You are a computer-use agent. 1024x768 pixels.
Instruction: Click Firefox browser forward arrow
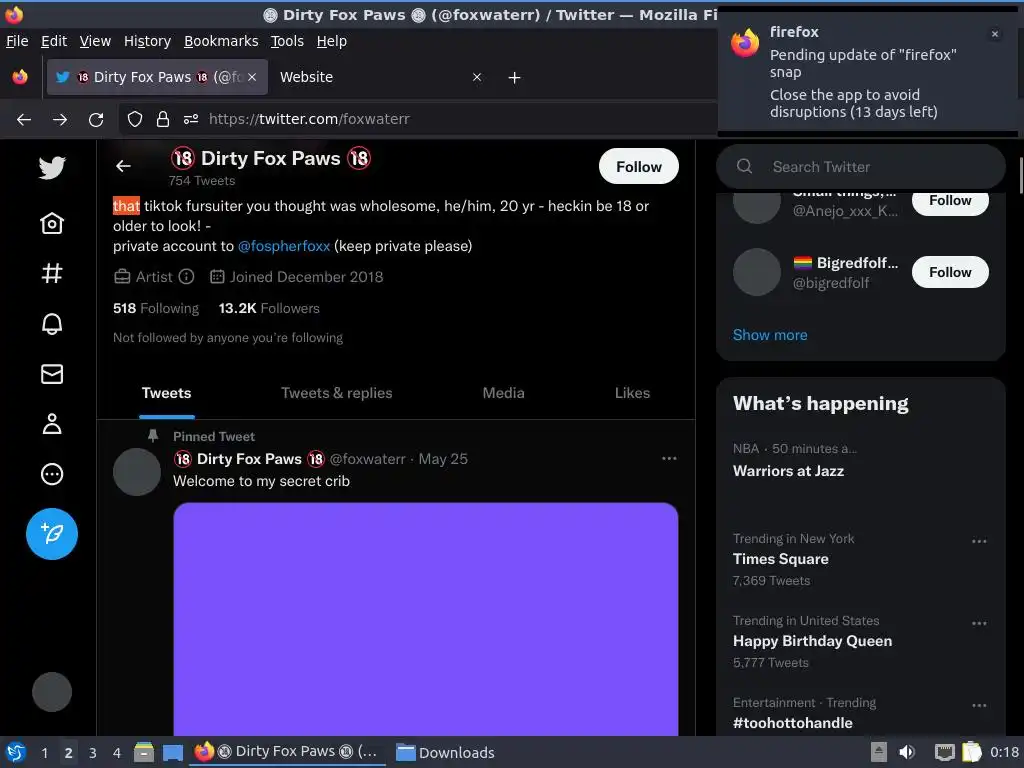(x=60, y=119)
